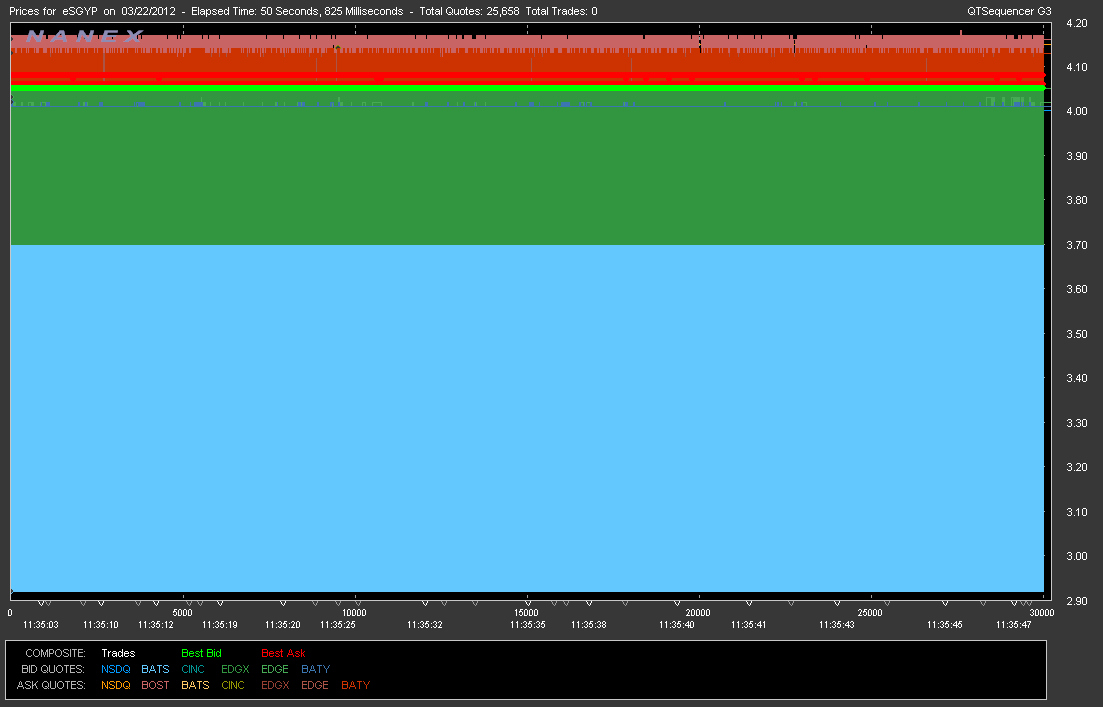1103x707 pixels.
Task: Click the 25000 sequence axis label
Action: click(x=870, y=613)
